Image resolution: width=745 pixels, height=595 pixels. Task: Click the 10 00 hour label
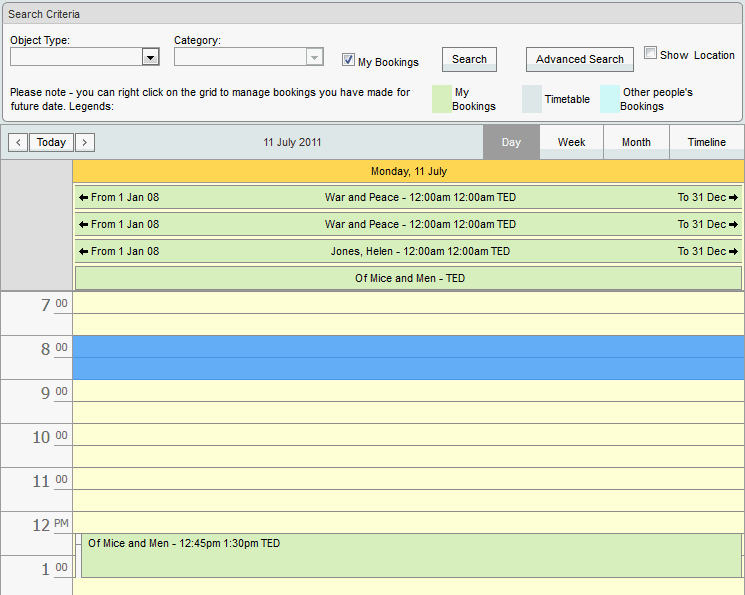click(50, 437)
